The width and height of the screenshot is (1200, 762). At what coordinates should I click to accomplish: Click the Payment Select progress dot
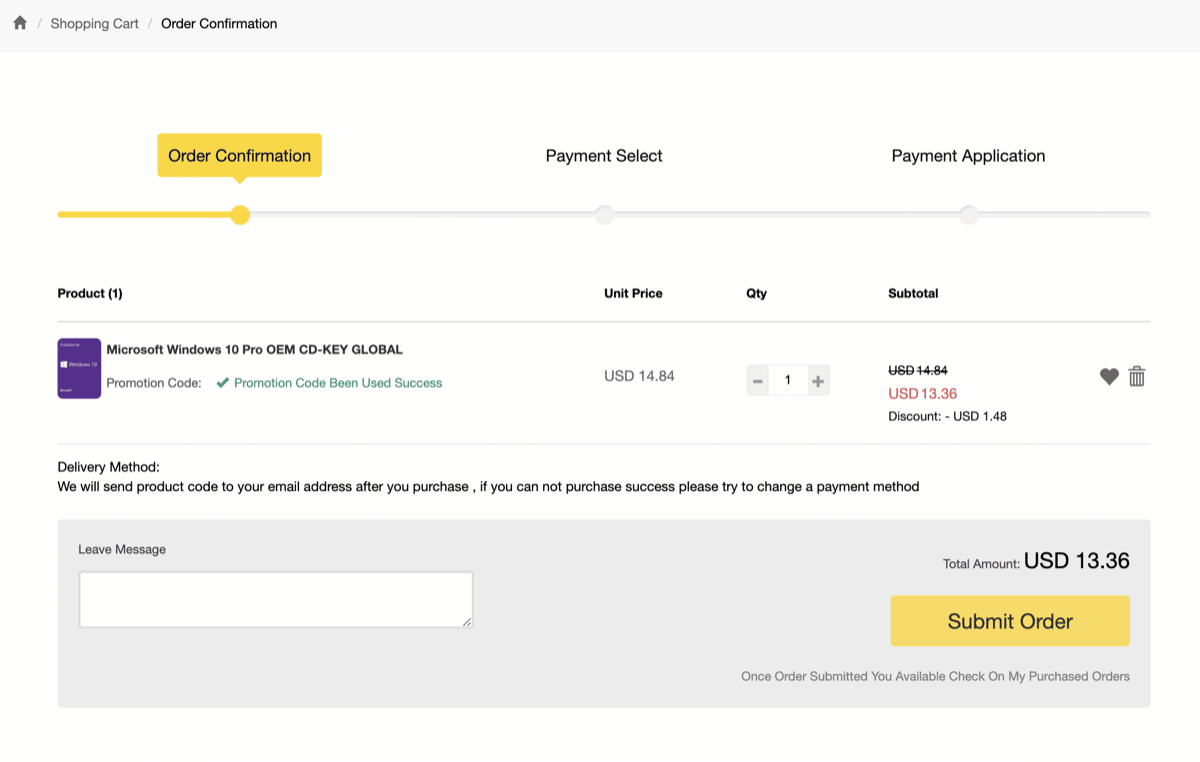(604, 215)
